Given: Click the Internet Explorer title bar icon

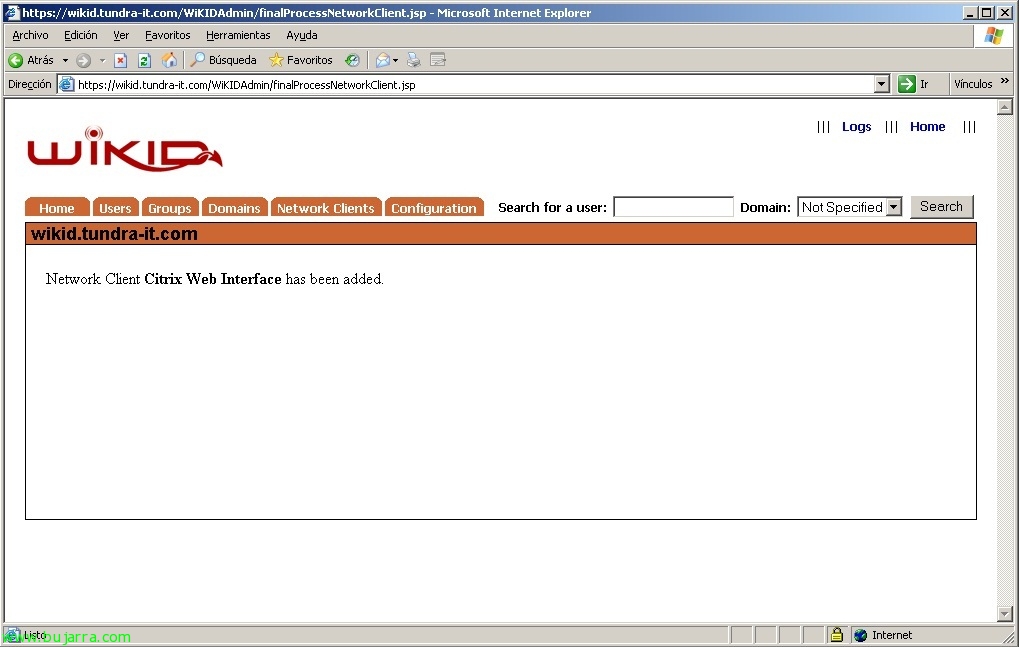Looking at the screenshot, I should pos(12,12).
